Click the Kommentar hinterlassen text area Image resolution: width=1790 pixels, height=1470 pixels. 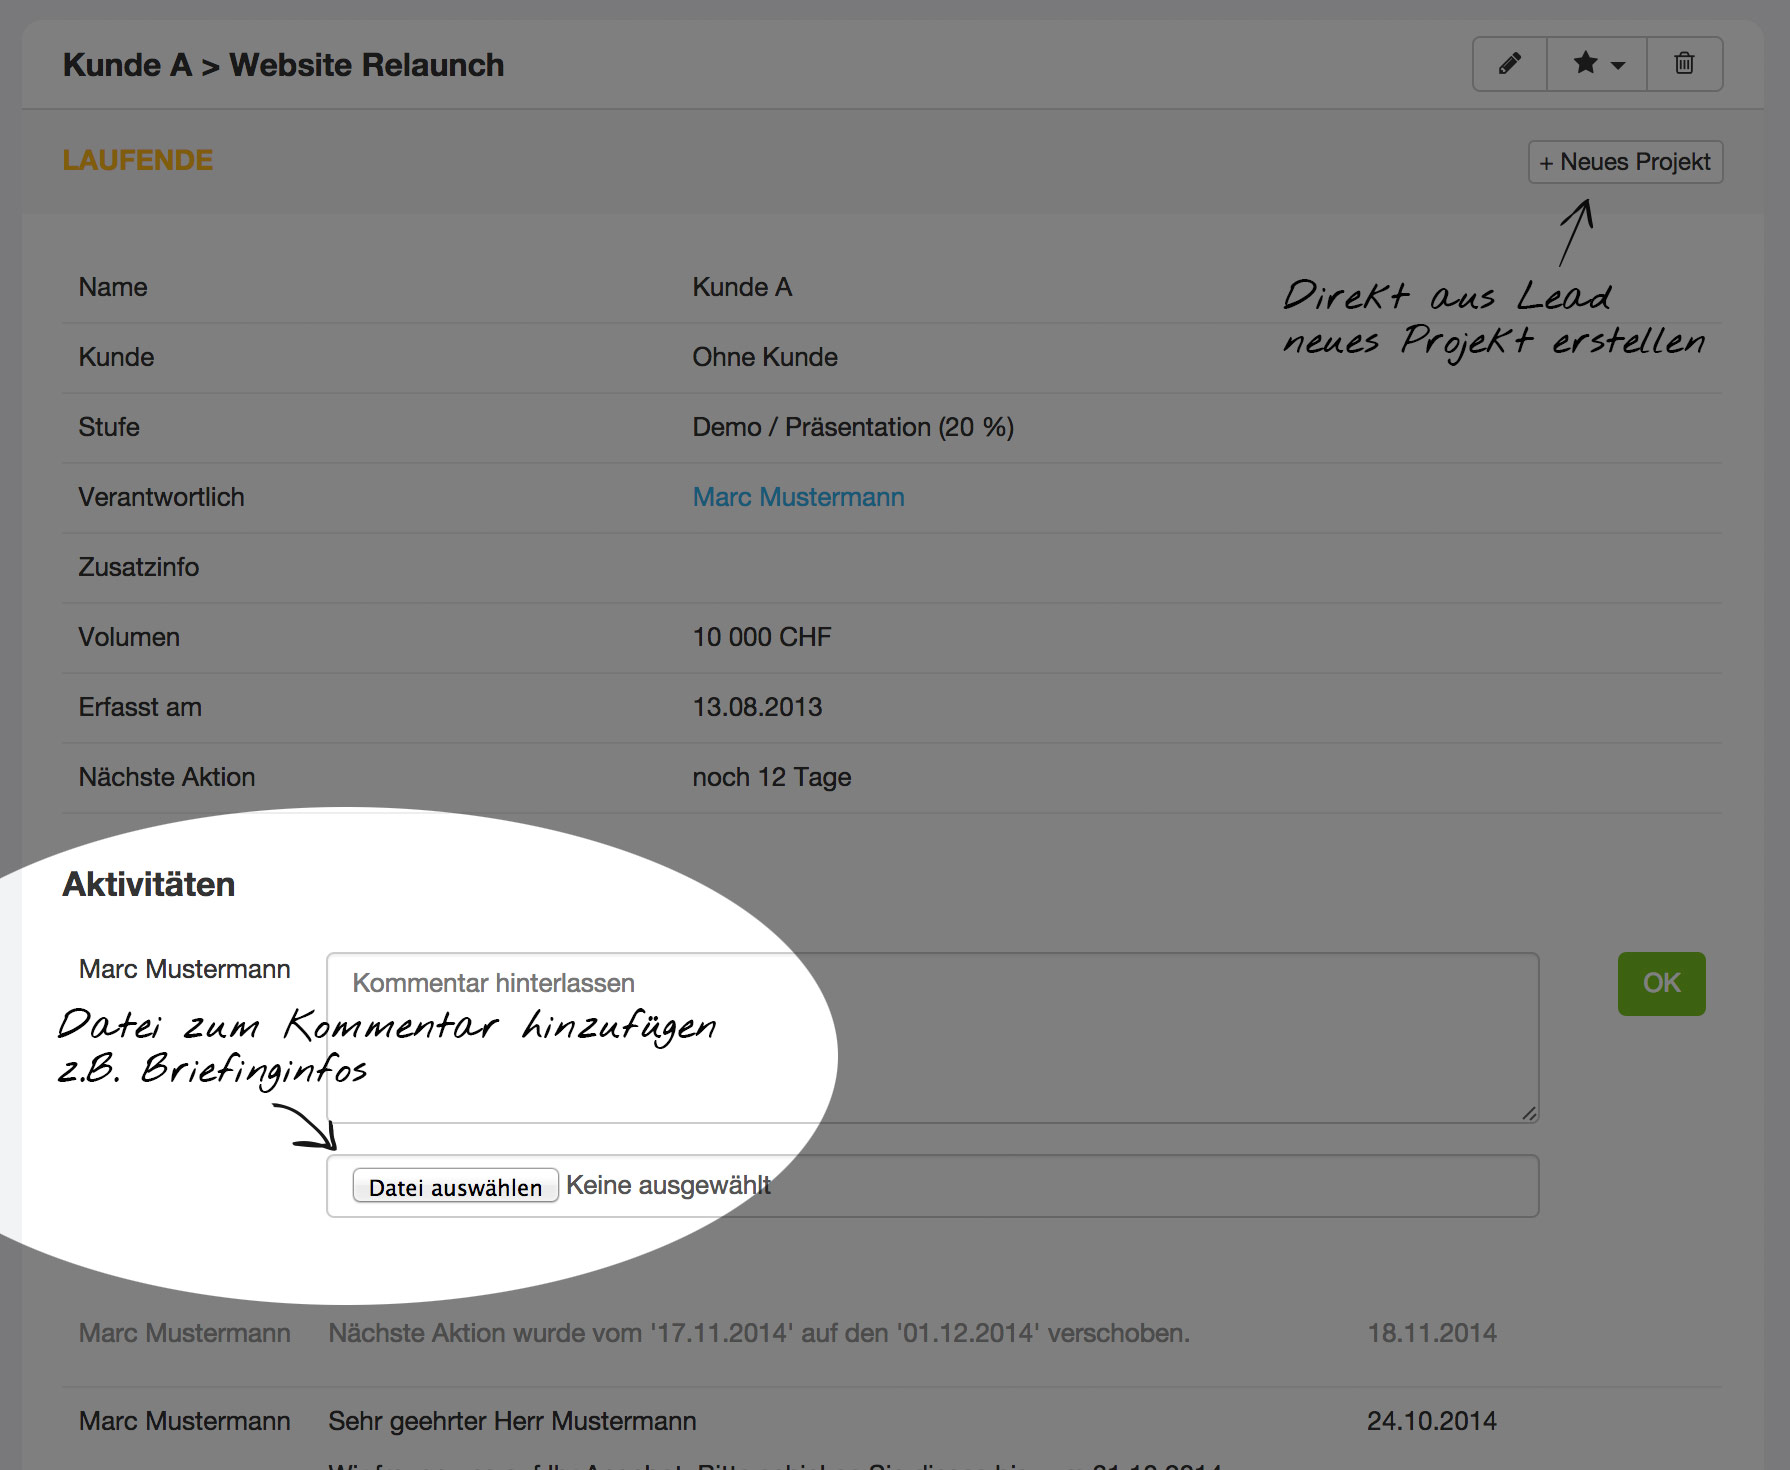pos(932,1037)
